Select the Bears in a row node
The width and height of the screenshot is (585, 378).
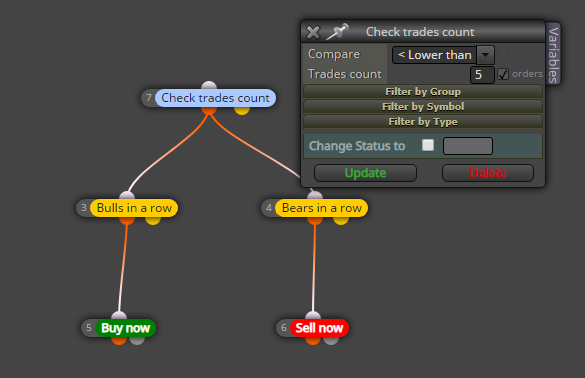pos(322,208)
